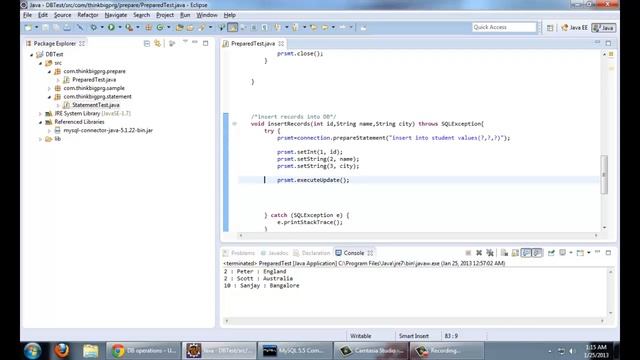Viewport: 640px width, 360px height.
Task: Expand com.thinkbigprg.sample package node
Action: [49, 88]
